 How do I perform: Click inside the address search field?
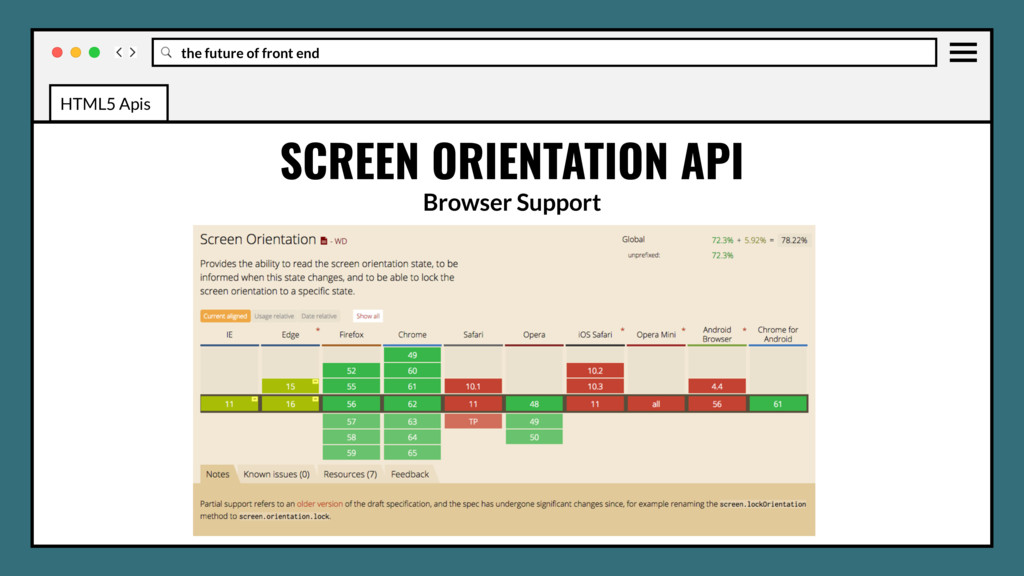(x=545, y=52)
